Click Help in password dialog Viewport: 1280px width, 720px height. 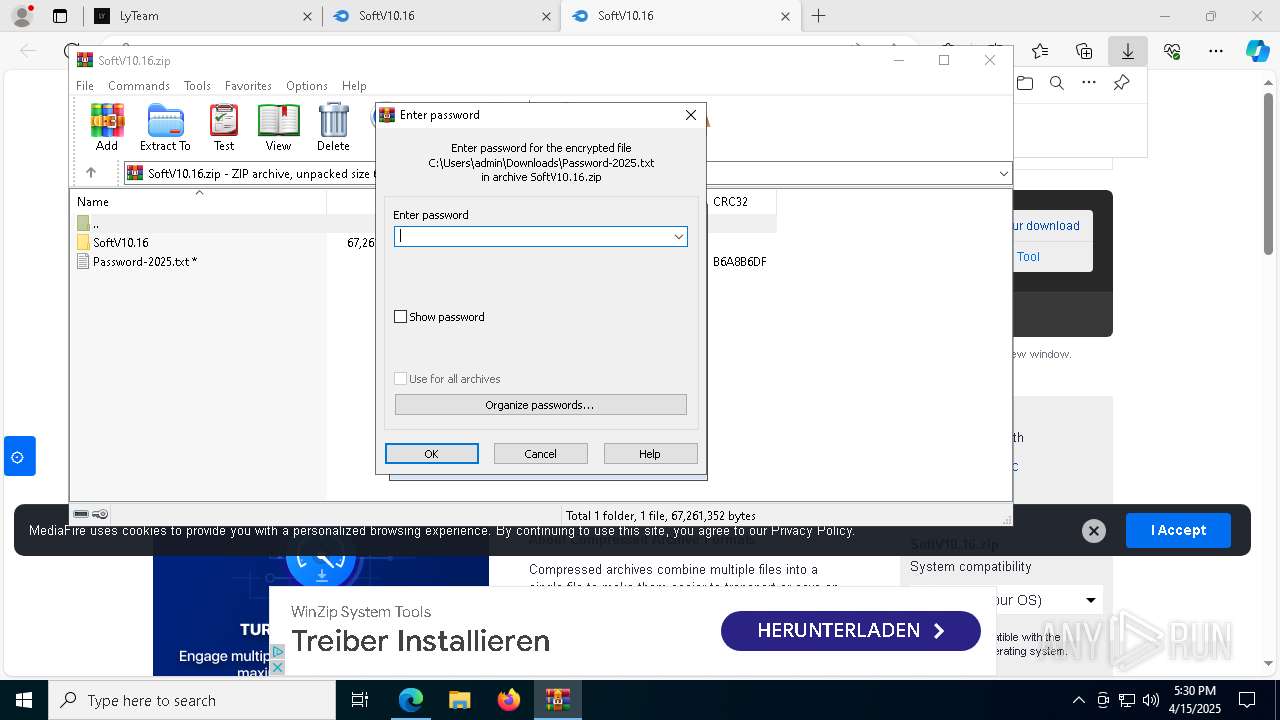click(x=650, y=454)
